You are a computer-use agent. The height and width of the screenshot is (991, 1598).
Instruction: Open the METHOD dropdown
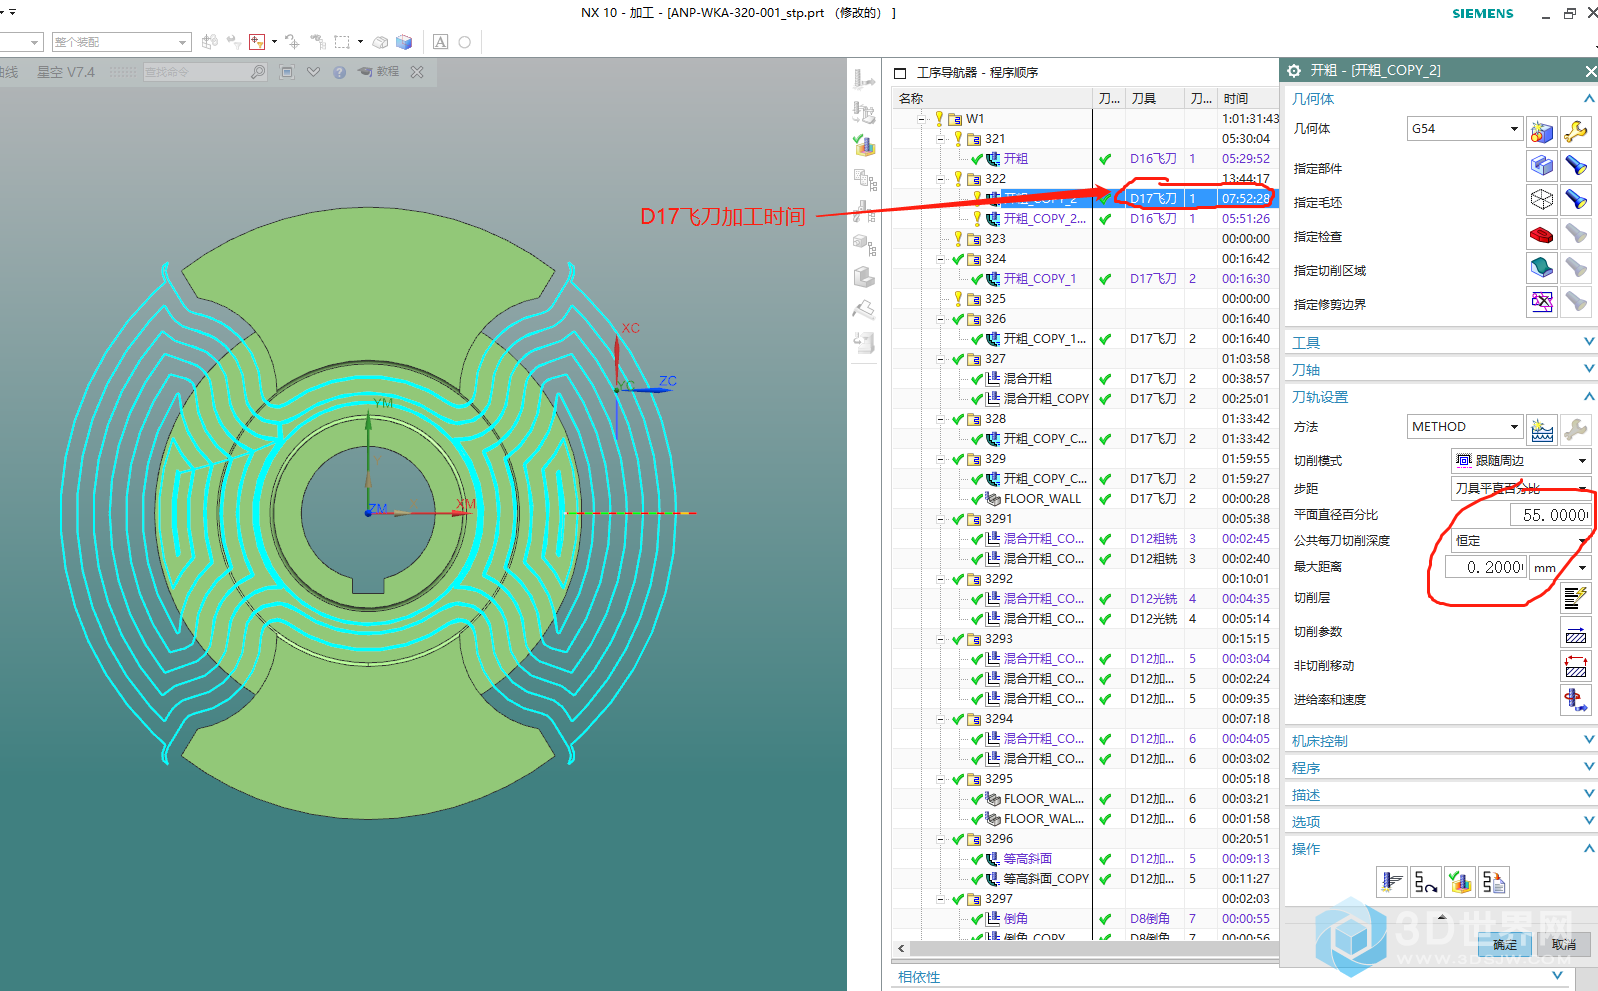click(1514, 427)
